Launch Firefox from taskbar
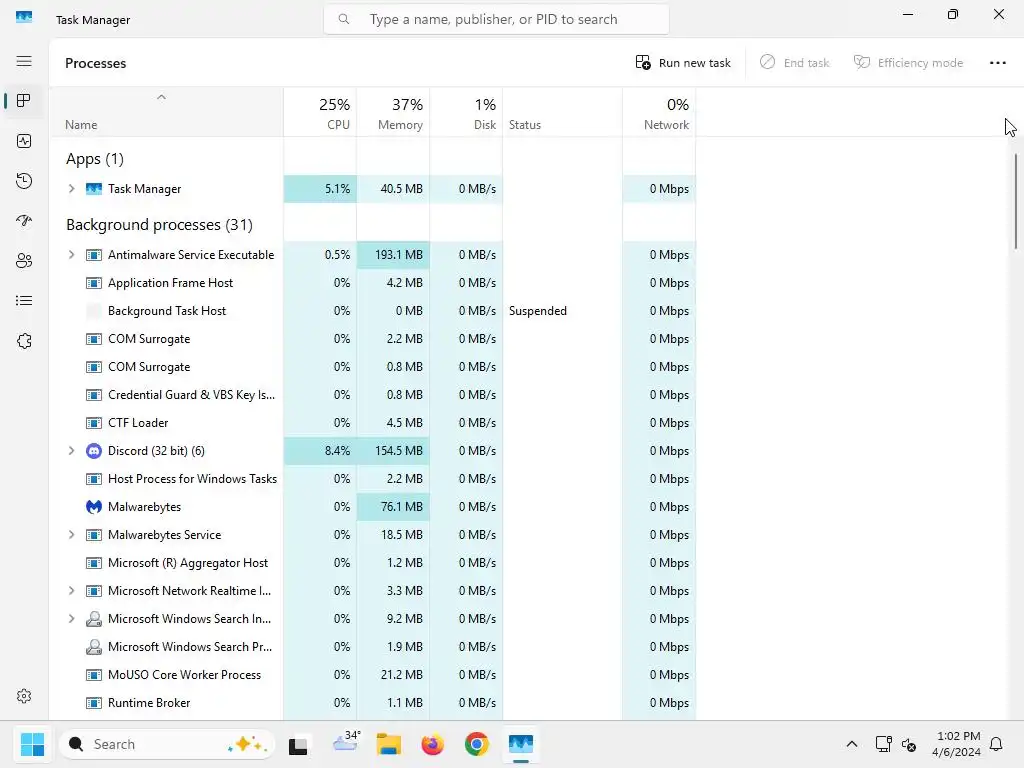 click(x=432, y=744)
